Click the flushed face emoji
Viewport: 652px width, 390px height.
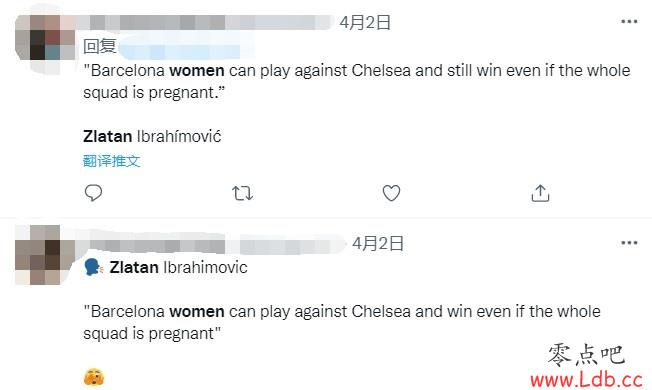(x=94, y=377)
